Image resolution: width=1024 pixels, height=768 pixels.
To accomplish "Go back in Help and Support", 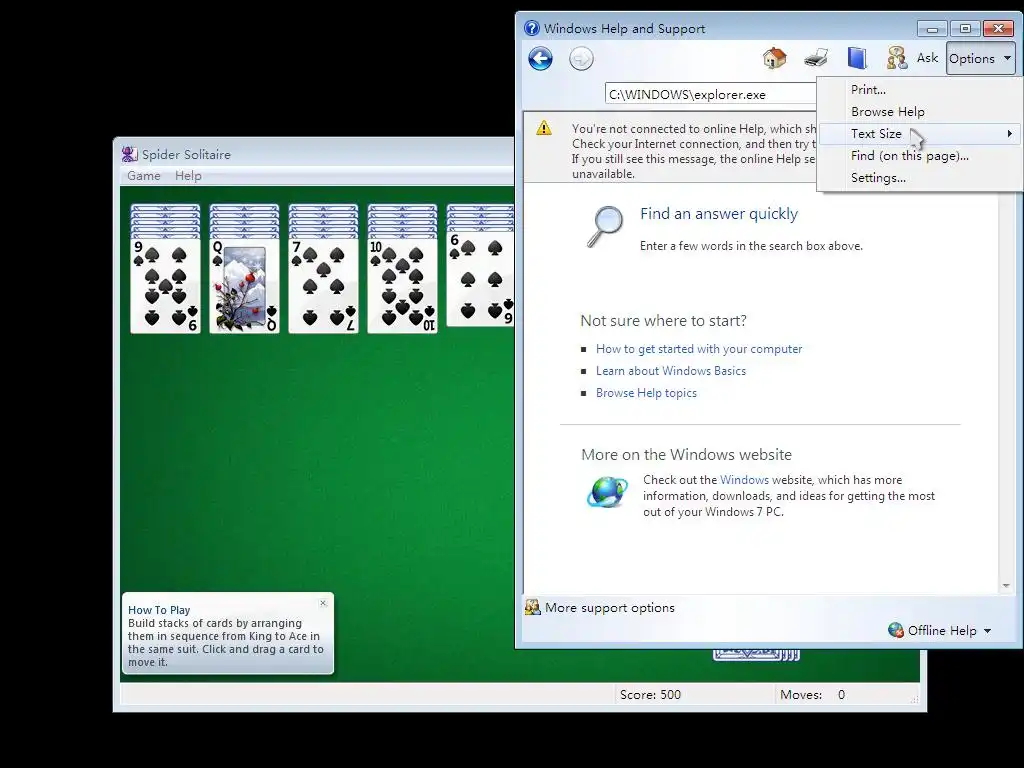I will 540,59.
